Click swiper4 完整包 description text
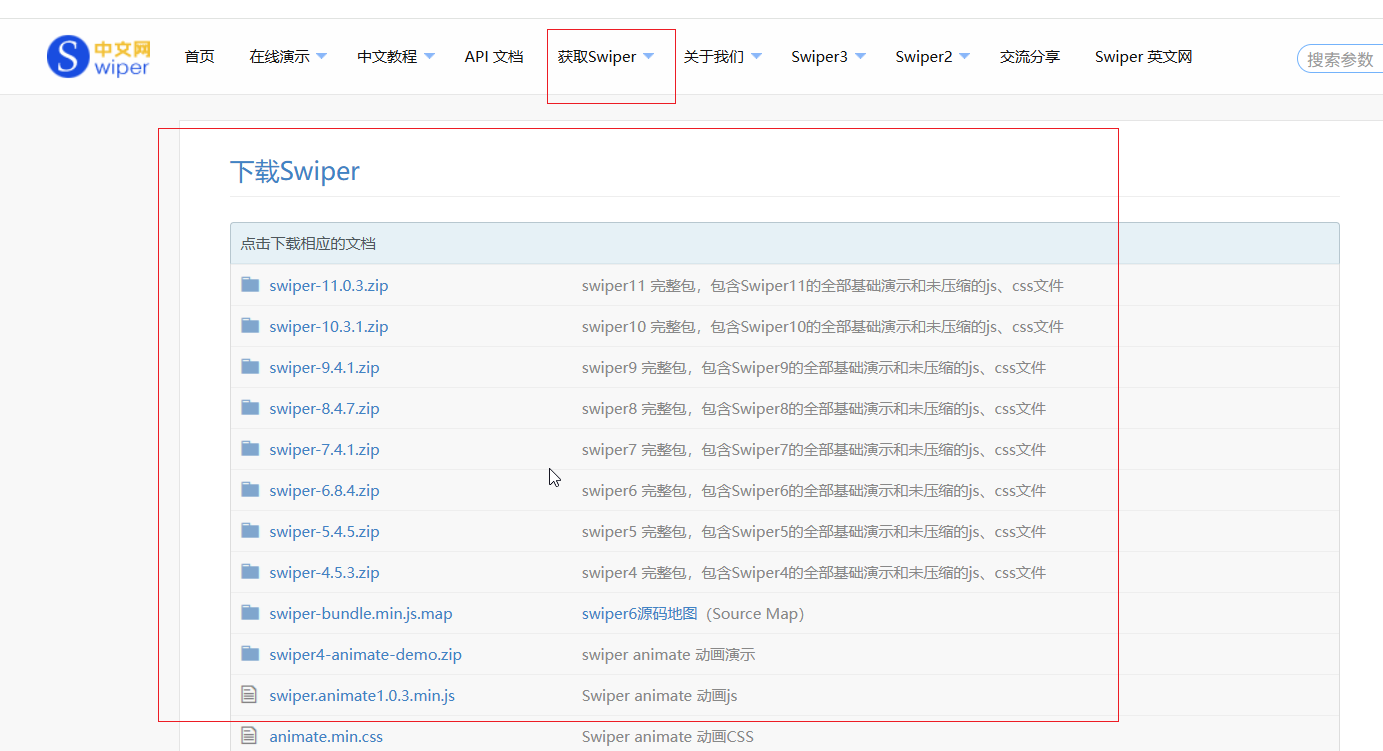 814,573
